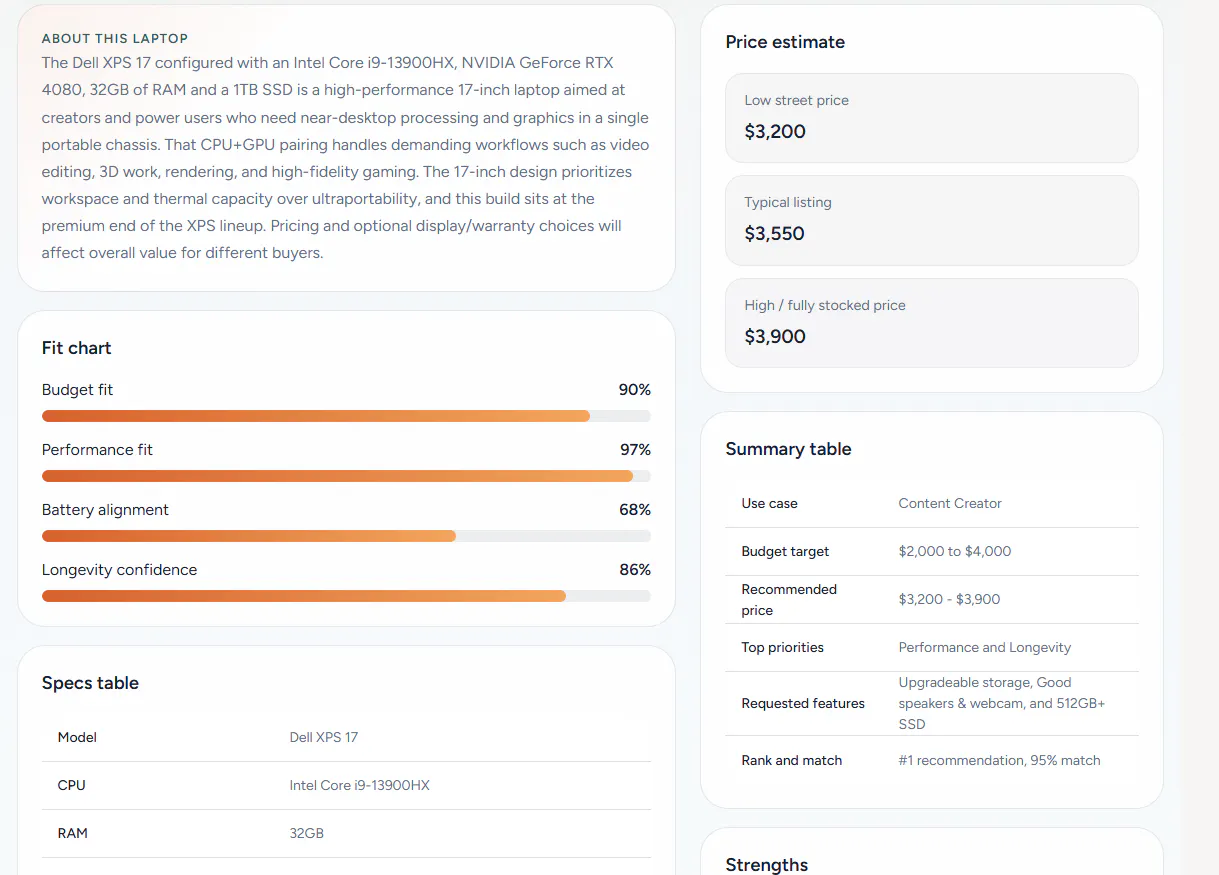This screenshot has height=875, width=1219.
Task: Click the Rank and match row
Action: pos(932,760)
